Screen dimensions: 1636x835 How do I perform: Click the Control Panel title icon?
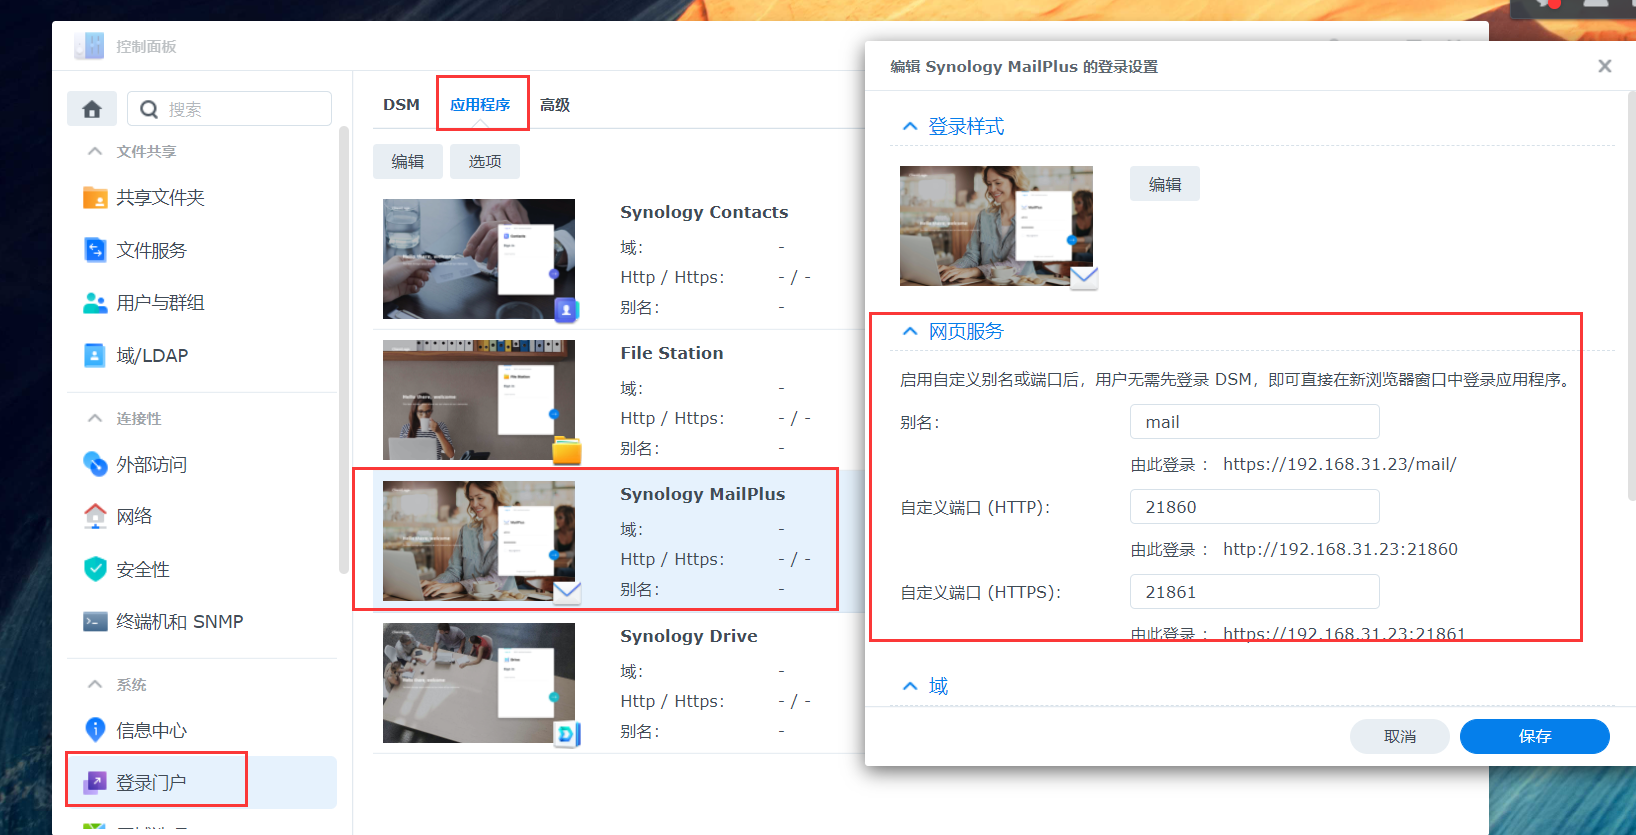point(89,46)
